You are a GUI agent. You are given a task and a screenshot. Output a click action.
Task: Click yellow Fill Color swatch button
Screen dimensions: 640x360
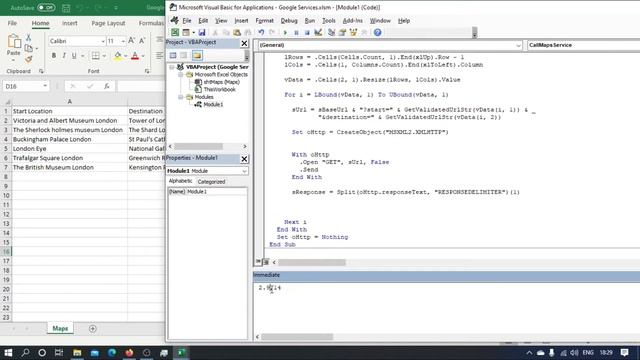pos(118,56)
